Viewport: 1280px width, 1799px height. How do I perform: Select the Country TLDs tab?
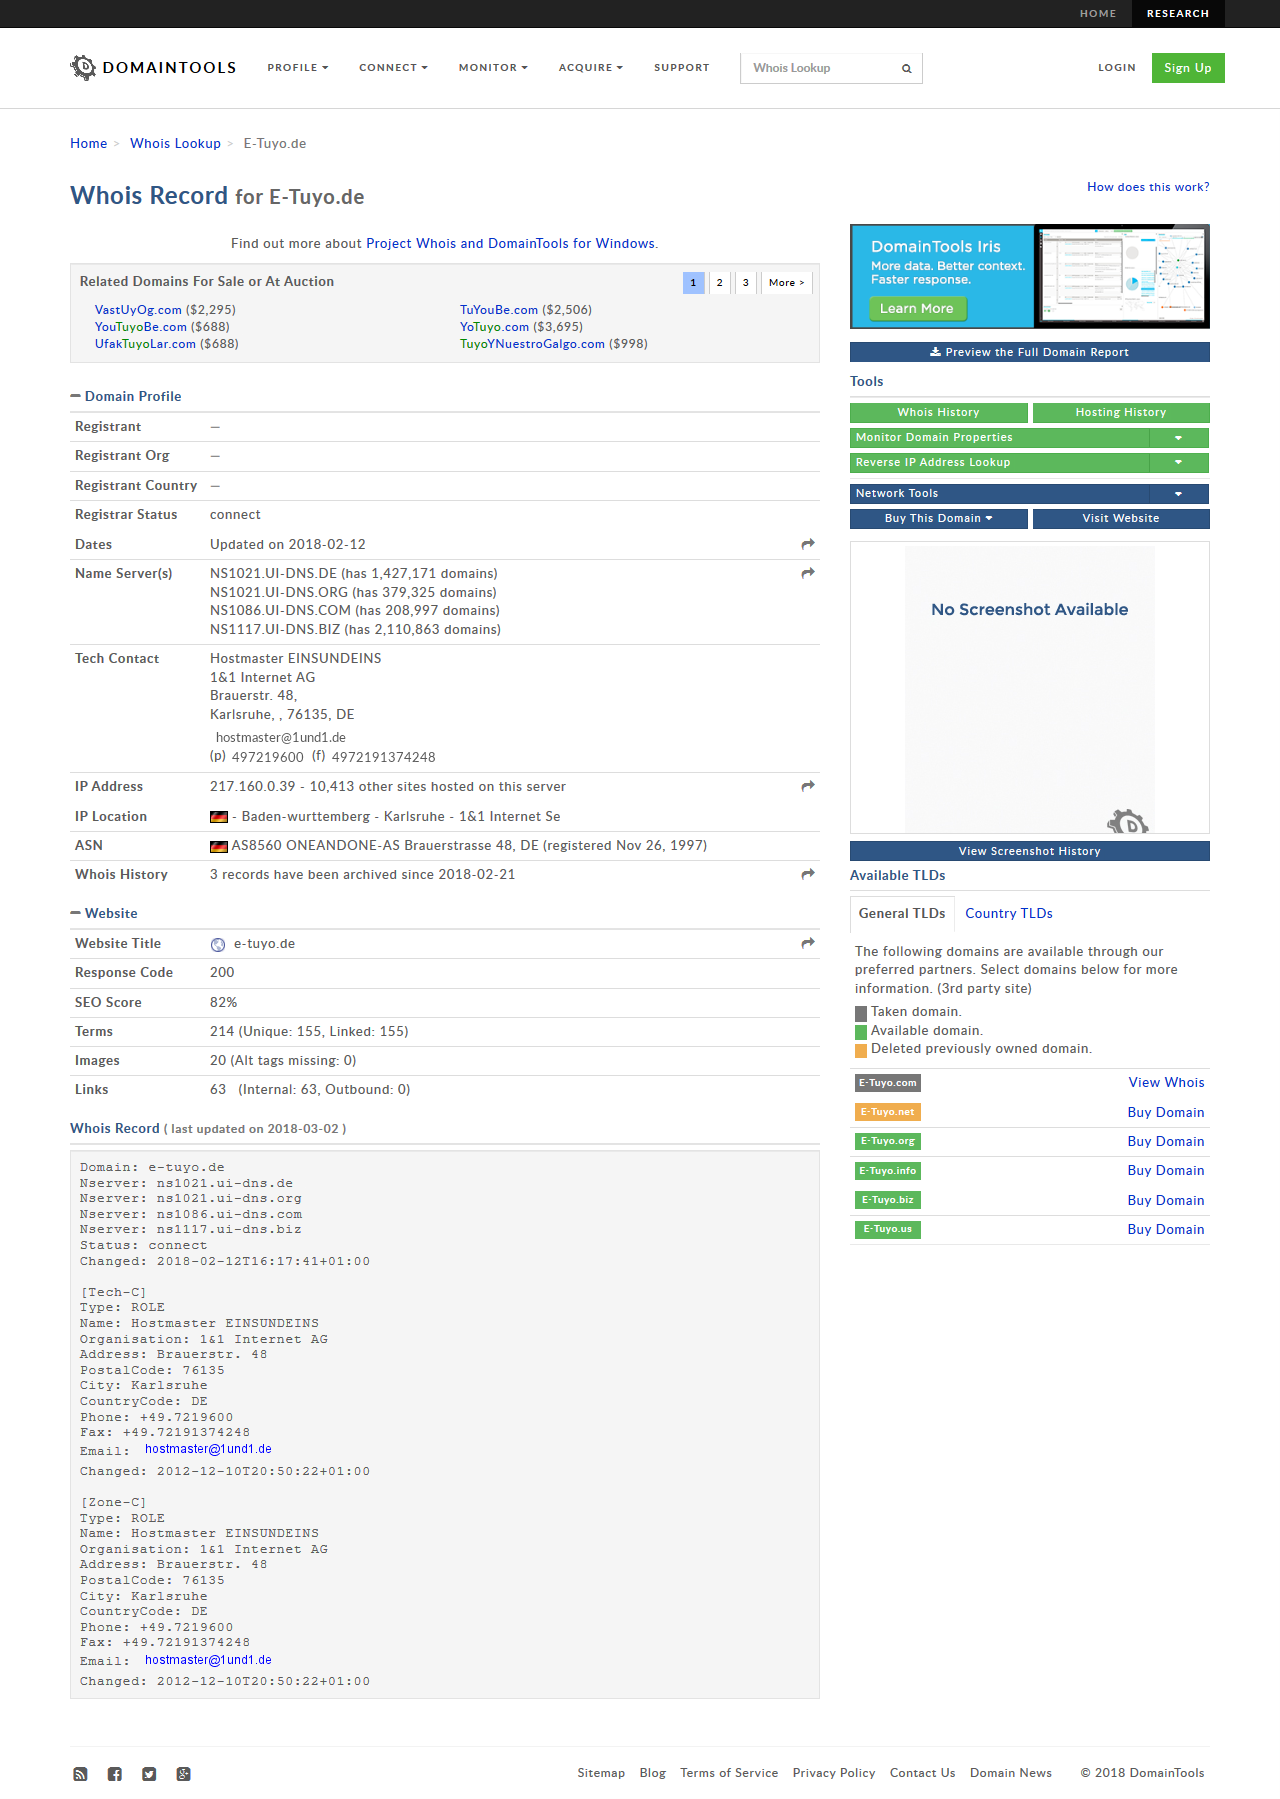1008,913
